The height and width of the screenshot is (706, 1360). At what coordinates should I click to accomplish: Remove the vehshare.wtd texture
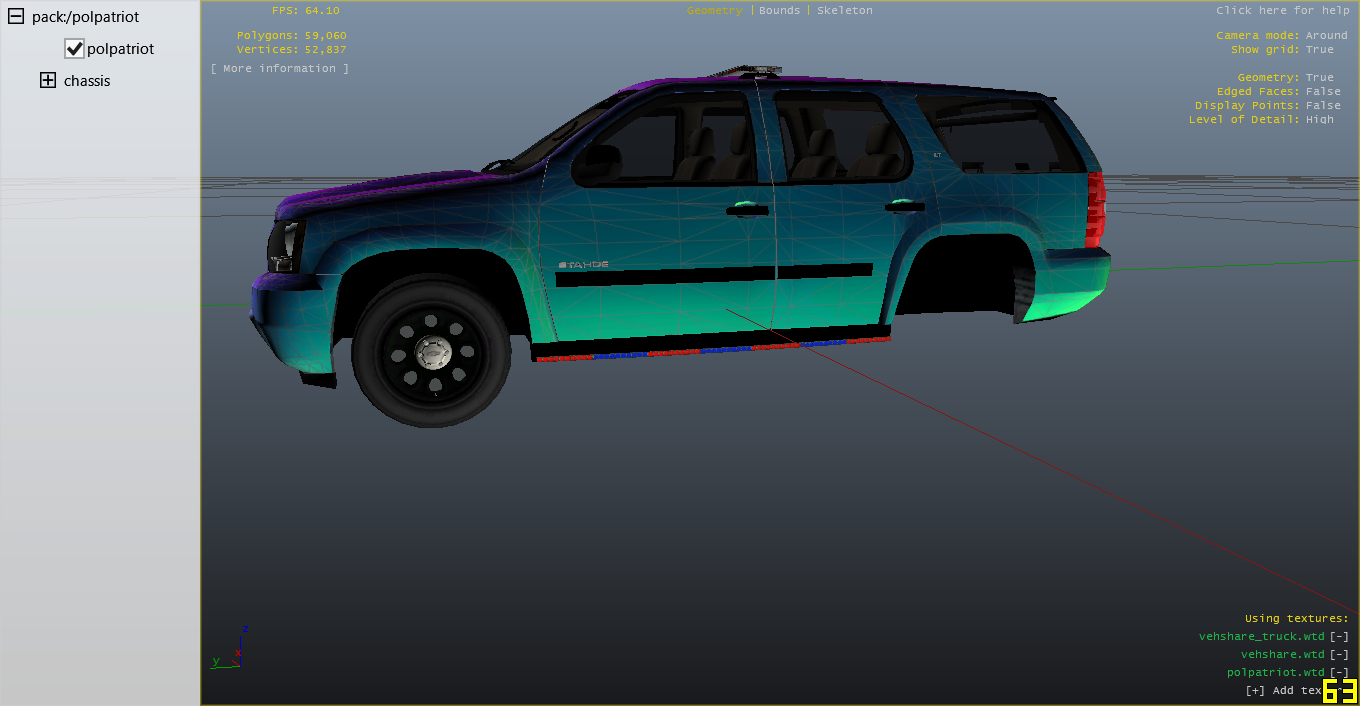(1338, 654)
